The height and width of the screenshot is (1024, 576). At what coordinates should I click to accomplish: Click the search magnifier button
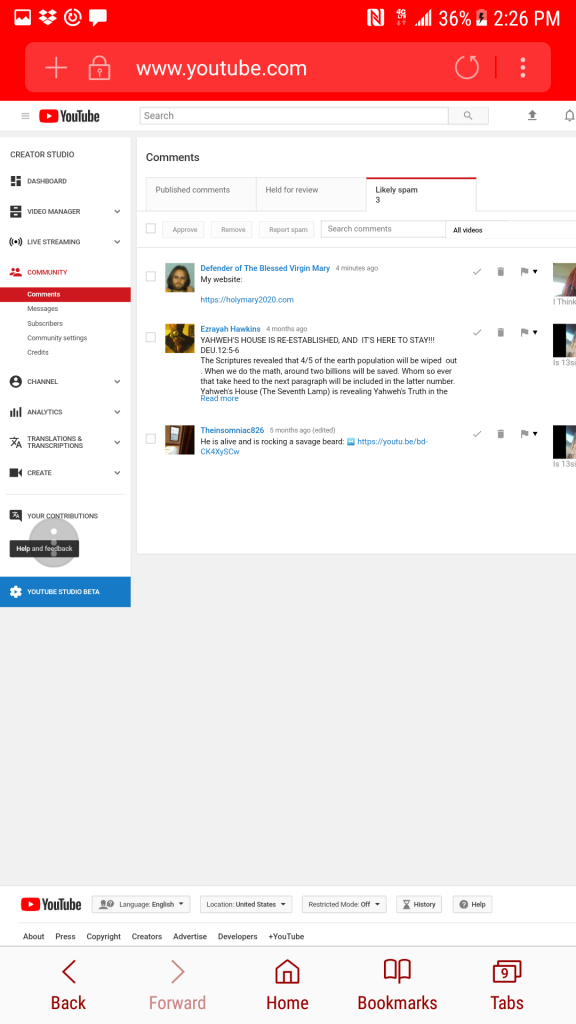[468, 116]
